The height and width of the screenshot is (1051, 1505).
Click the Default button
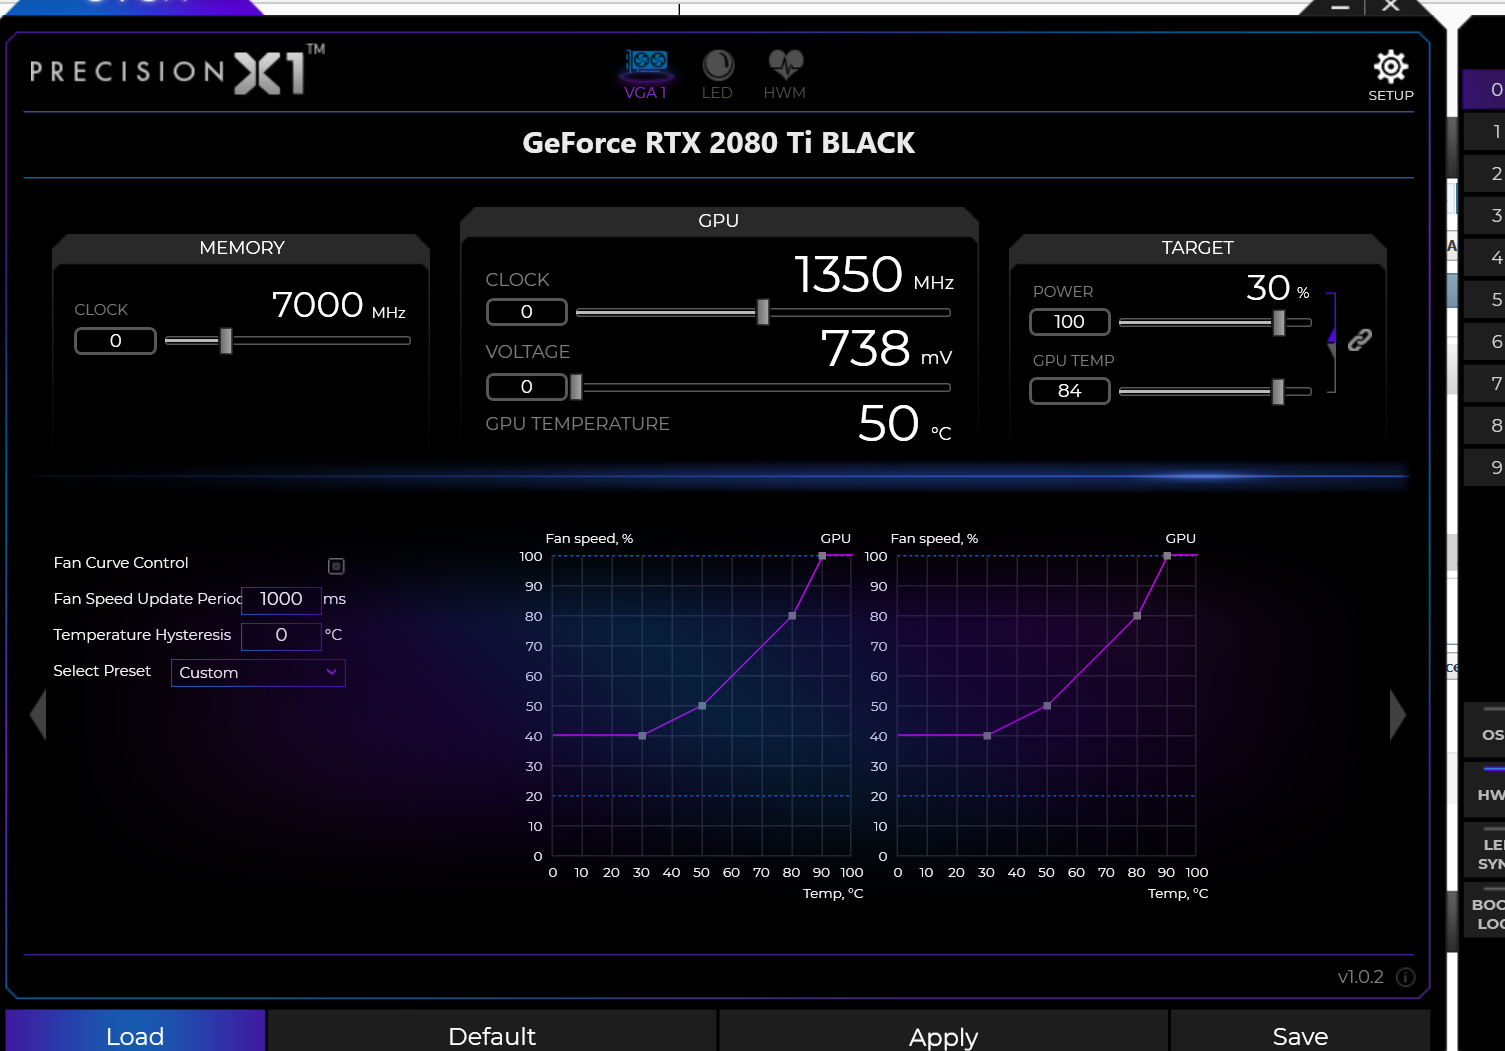click(x=492, y=1031)
